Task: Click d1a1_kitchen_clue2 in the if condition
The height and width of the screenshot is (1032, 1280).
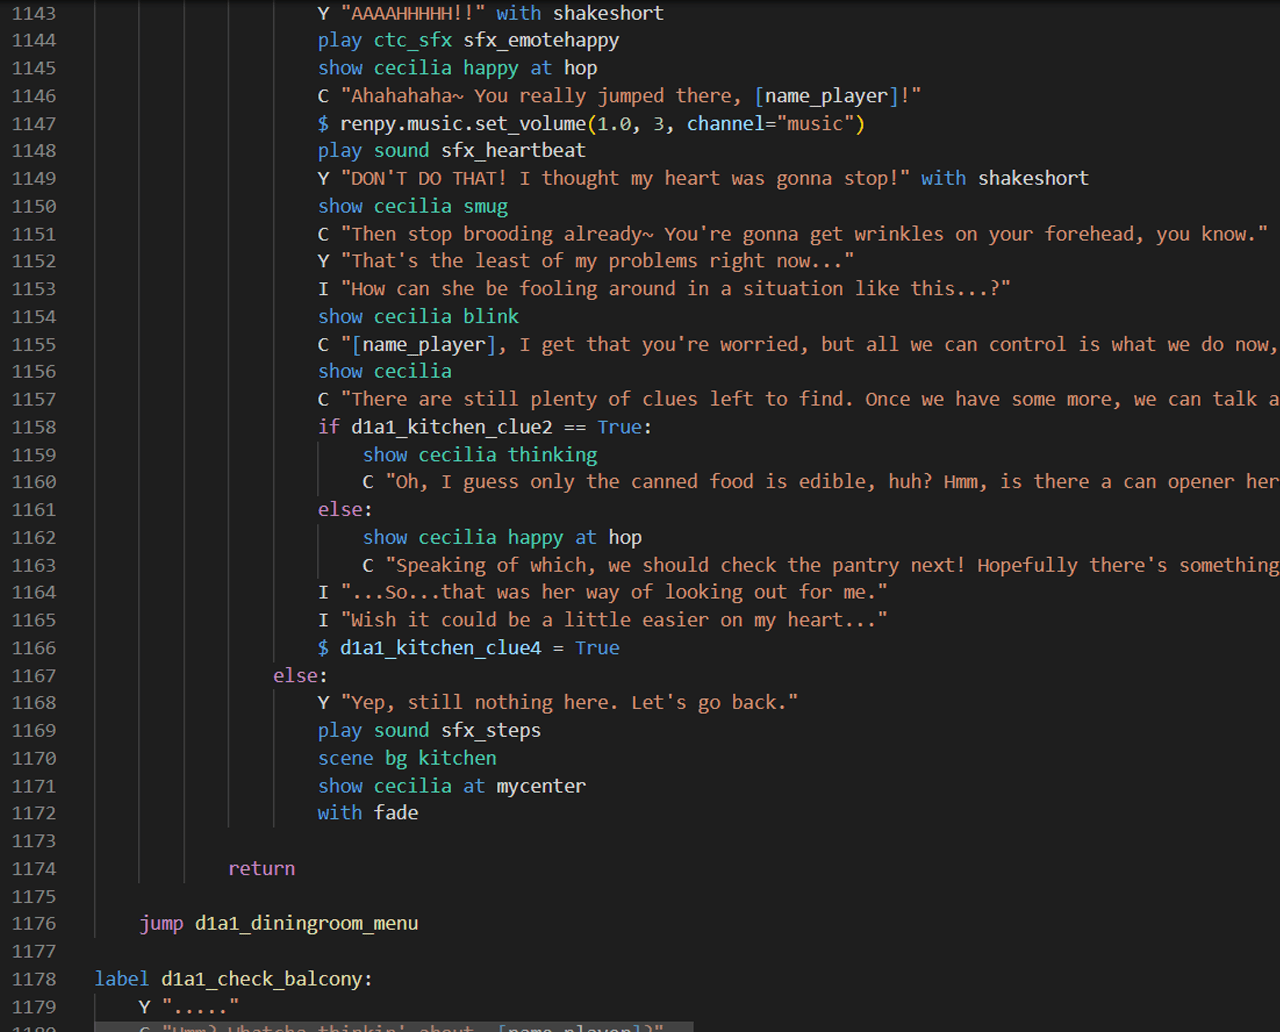Action: tap(451, 427)
